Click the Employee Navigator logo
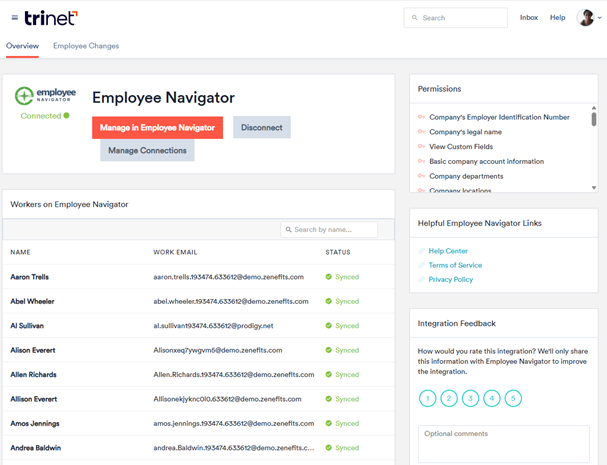Image resolution: width=607 pixels, height=465 pixels. (45, 96)
